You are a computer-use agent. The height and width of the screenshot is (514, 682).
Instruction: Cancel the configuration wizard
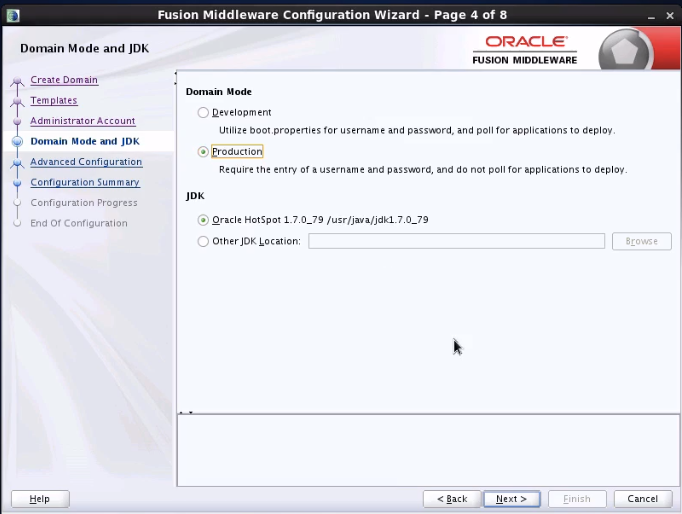pyautogui.click(x=643, y=499)
